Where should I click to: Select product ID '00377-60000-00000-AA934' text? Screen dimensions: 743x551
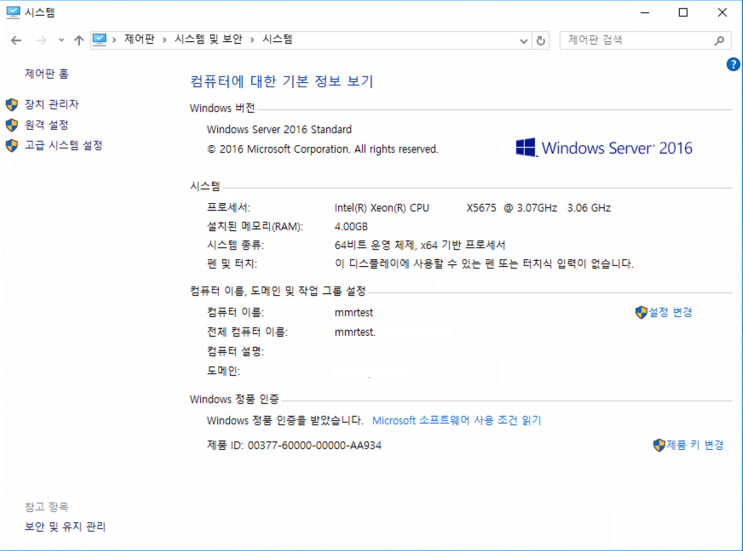[314, 445]
